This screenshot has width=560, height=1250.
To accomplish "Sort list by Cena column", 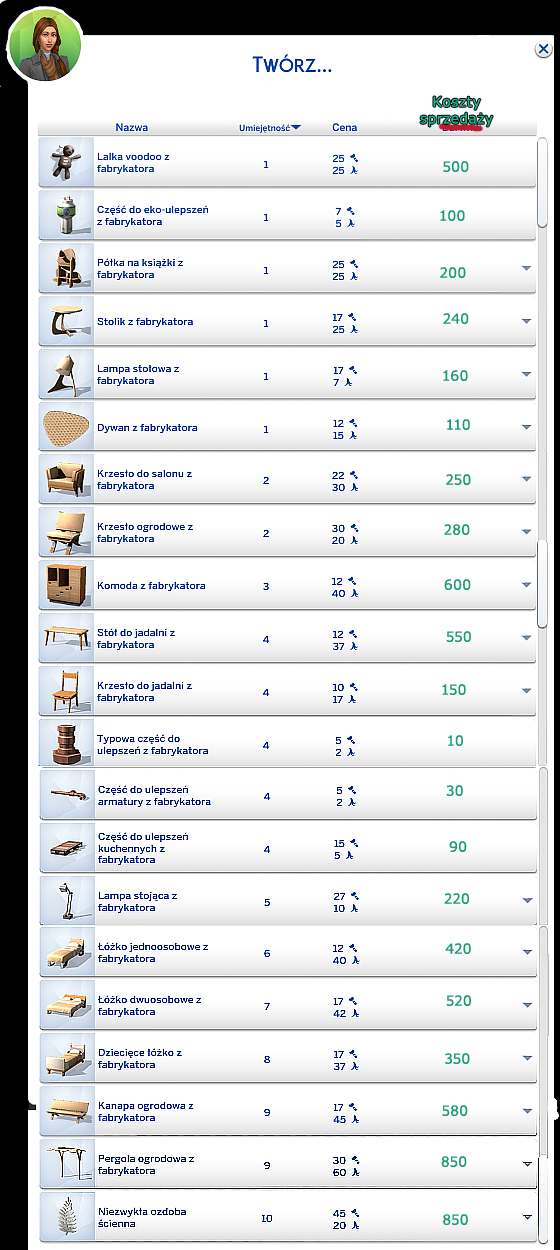I will (x=345, y=127).
